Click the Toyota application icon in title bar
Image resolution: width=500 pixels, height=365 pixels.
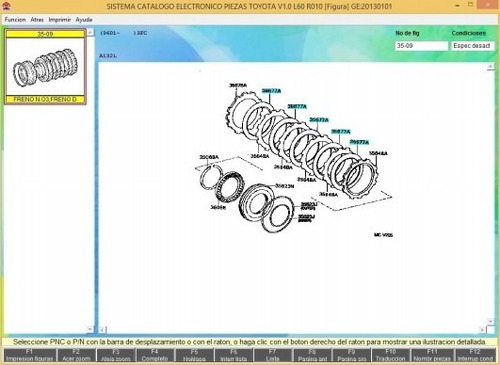pos(6,6)
